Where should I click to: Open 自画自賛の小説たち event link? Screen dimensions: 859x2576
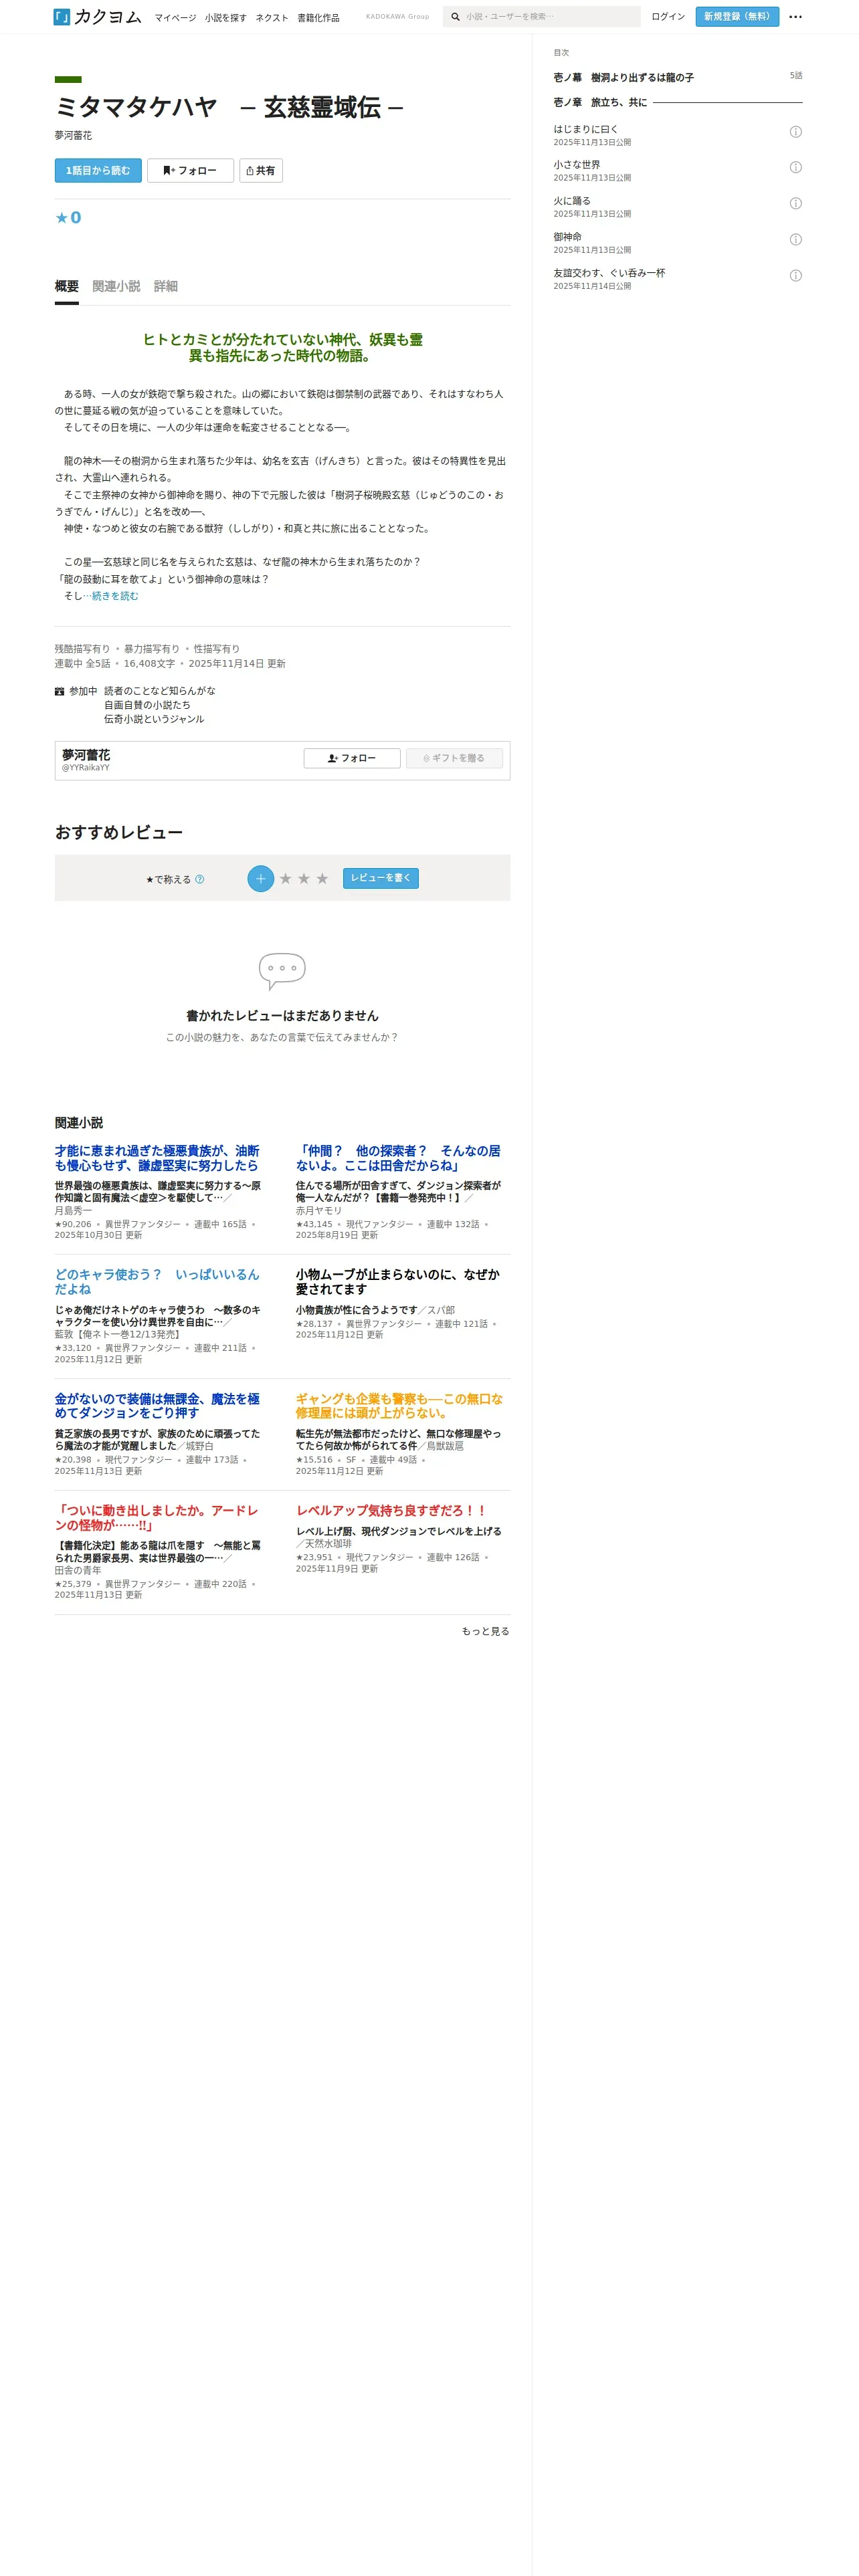[x=147, y=706]
